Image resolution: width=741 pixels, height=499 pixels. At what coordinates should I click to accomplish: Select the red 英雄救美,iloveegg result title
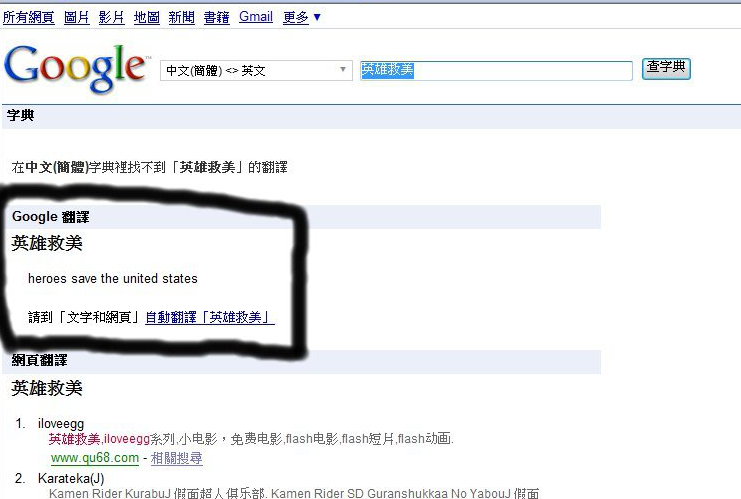pyautogui.click(x=99, y=439)
